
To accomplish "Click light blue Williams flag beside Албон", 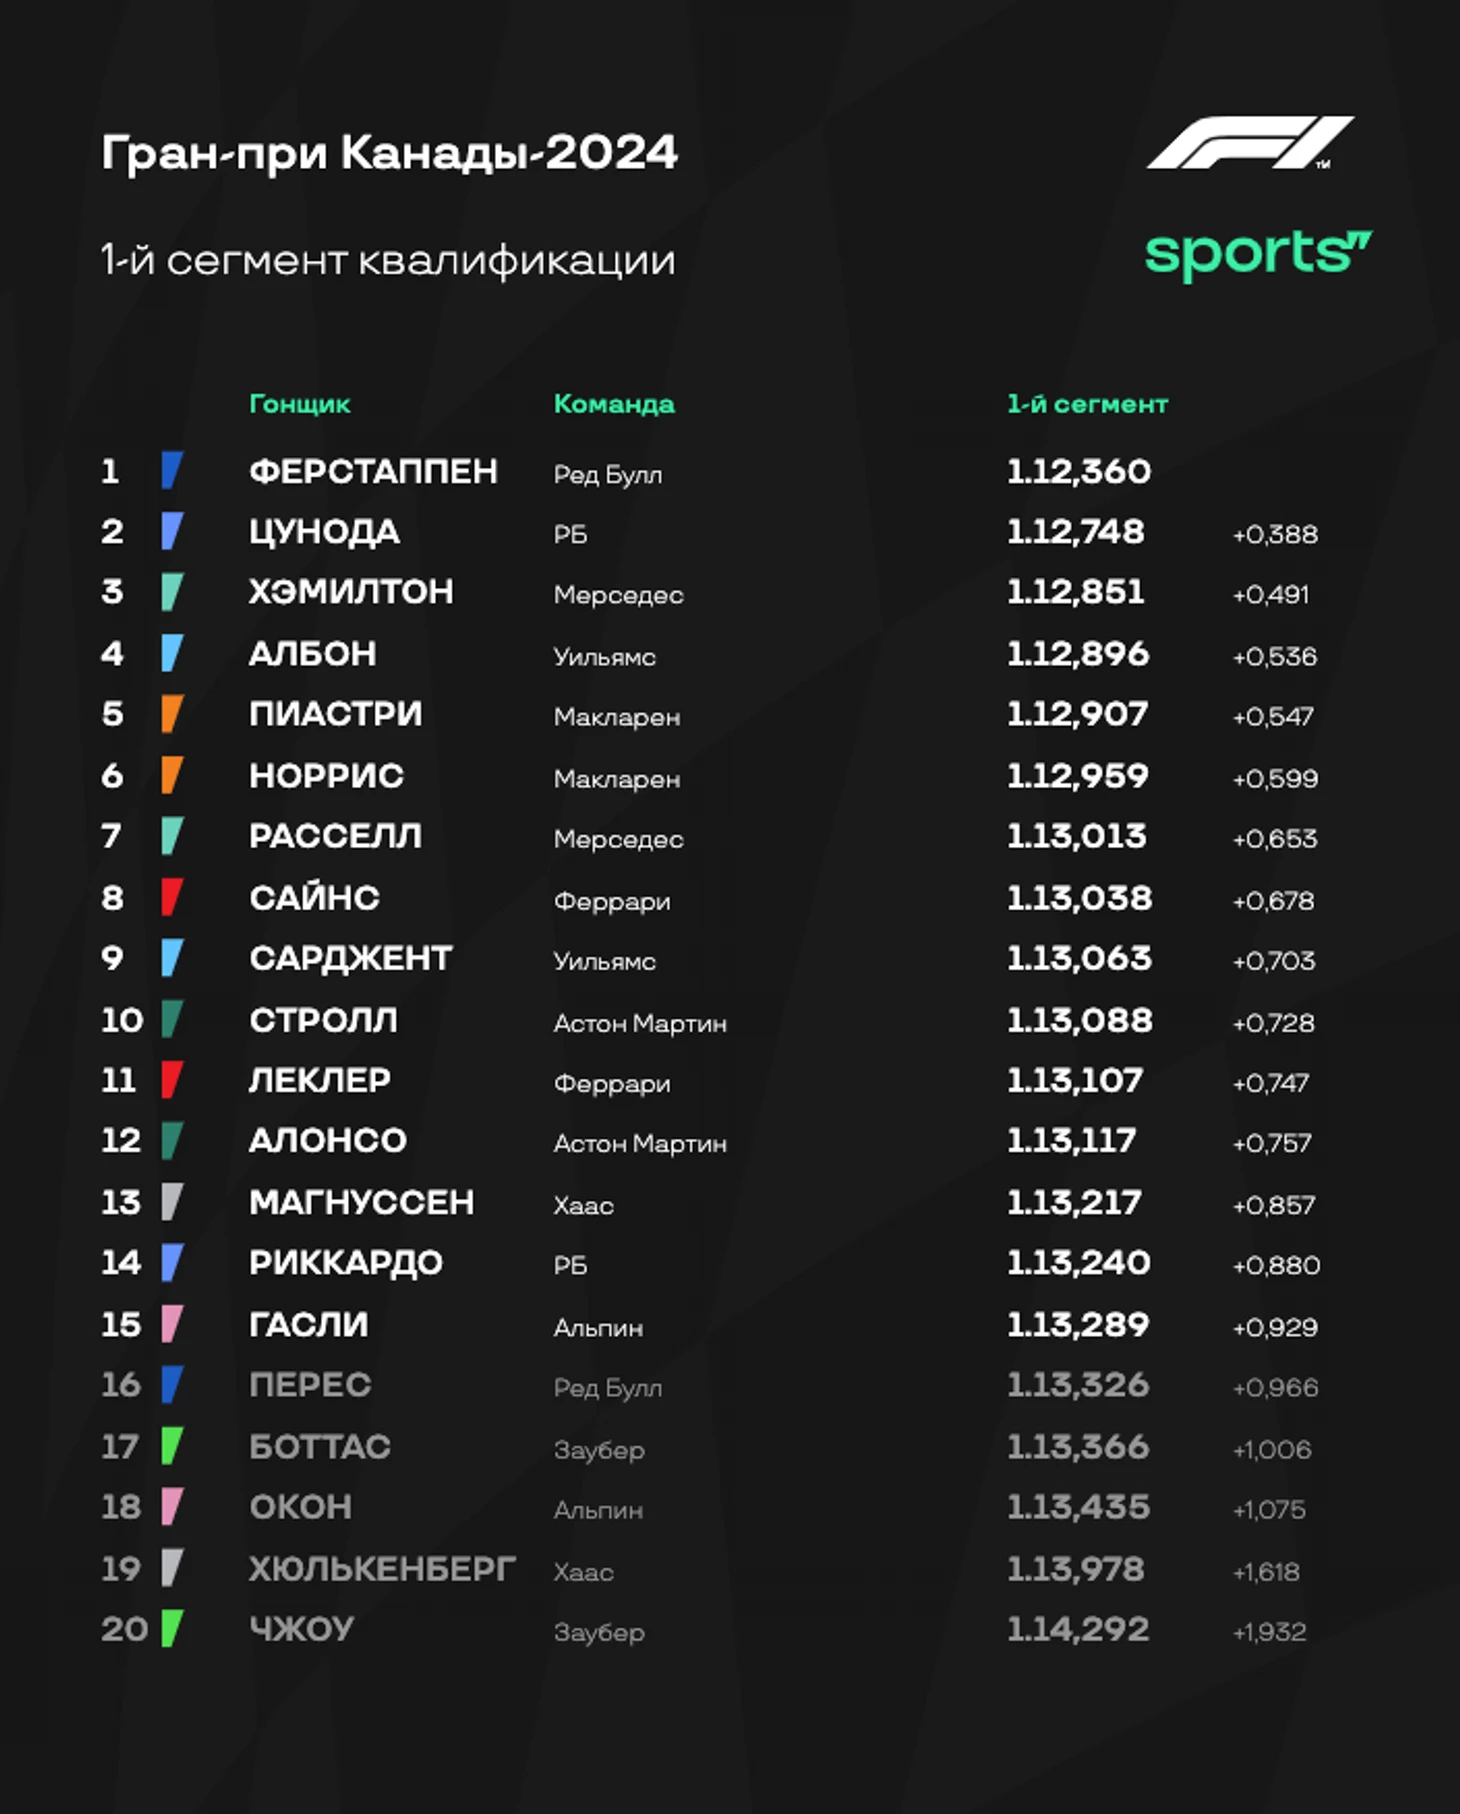I will click(x=172, y=653).
